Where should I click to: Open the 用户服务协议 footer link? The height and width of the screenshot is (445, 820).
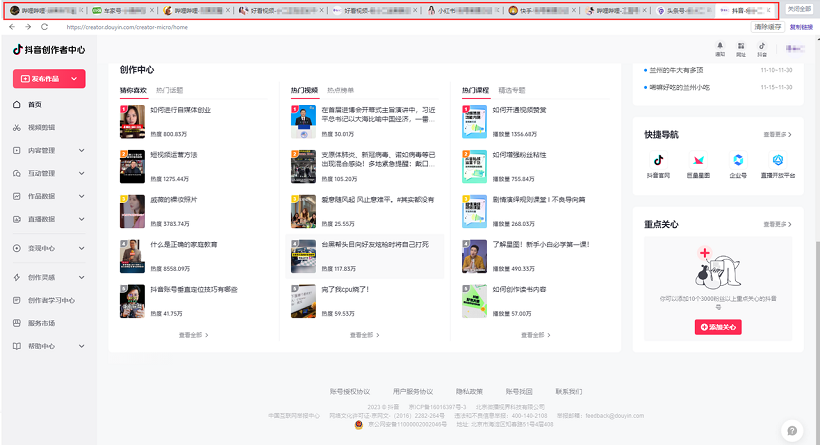[413, 392]
